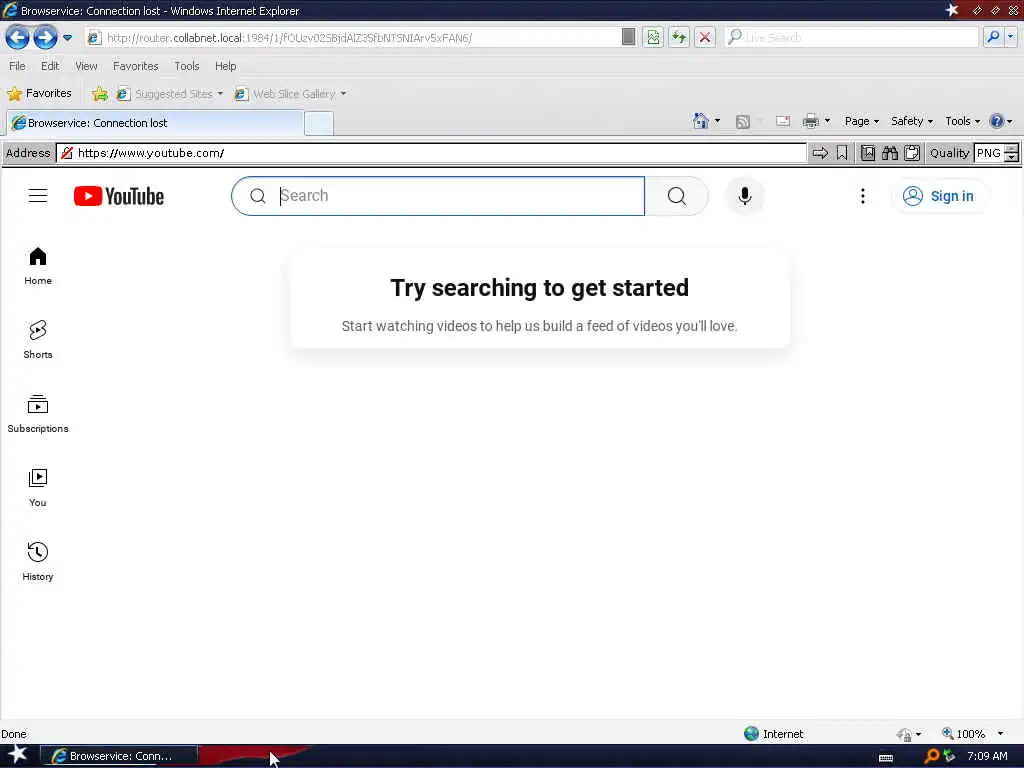This screenshot has width=1024, height=768.
Task: Click the Sign in button
Action: (938, 196)
